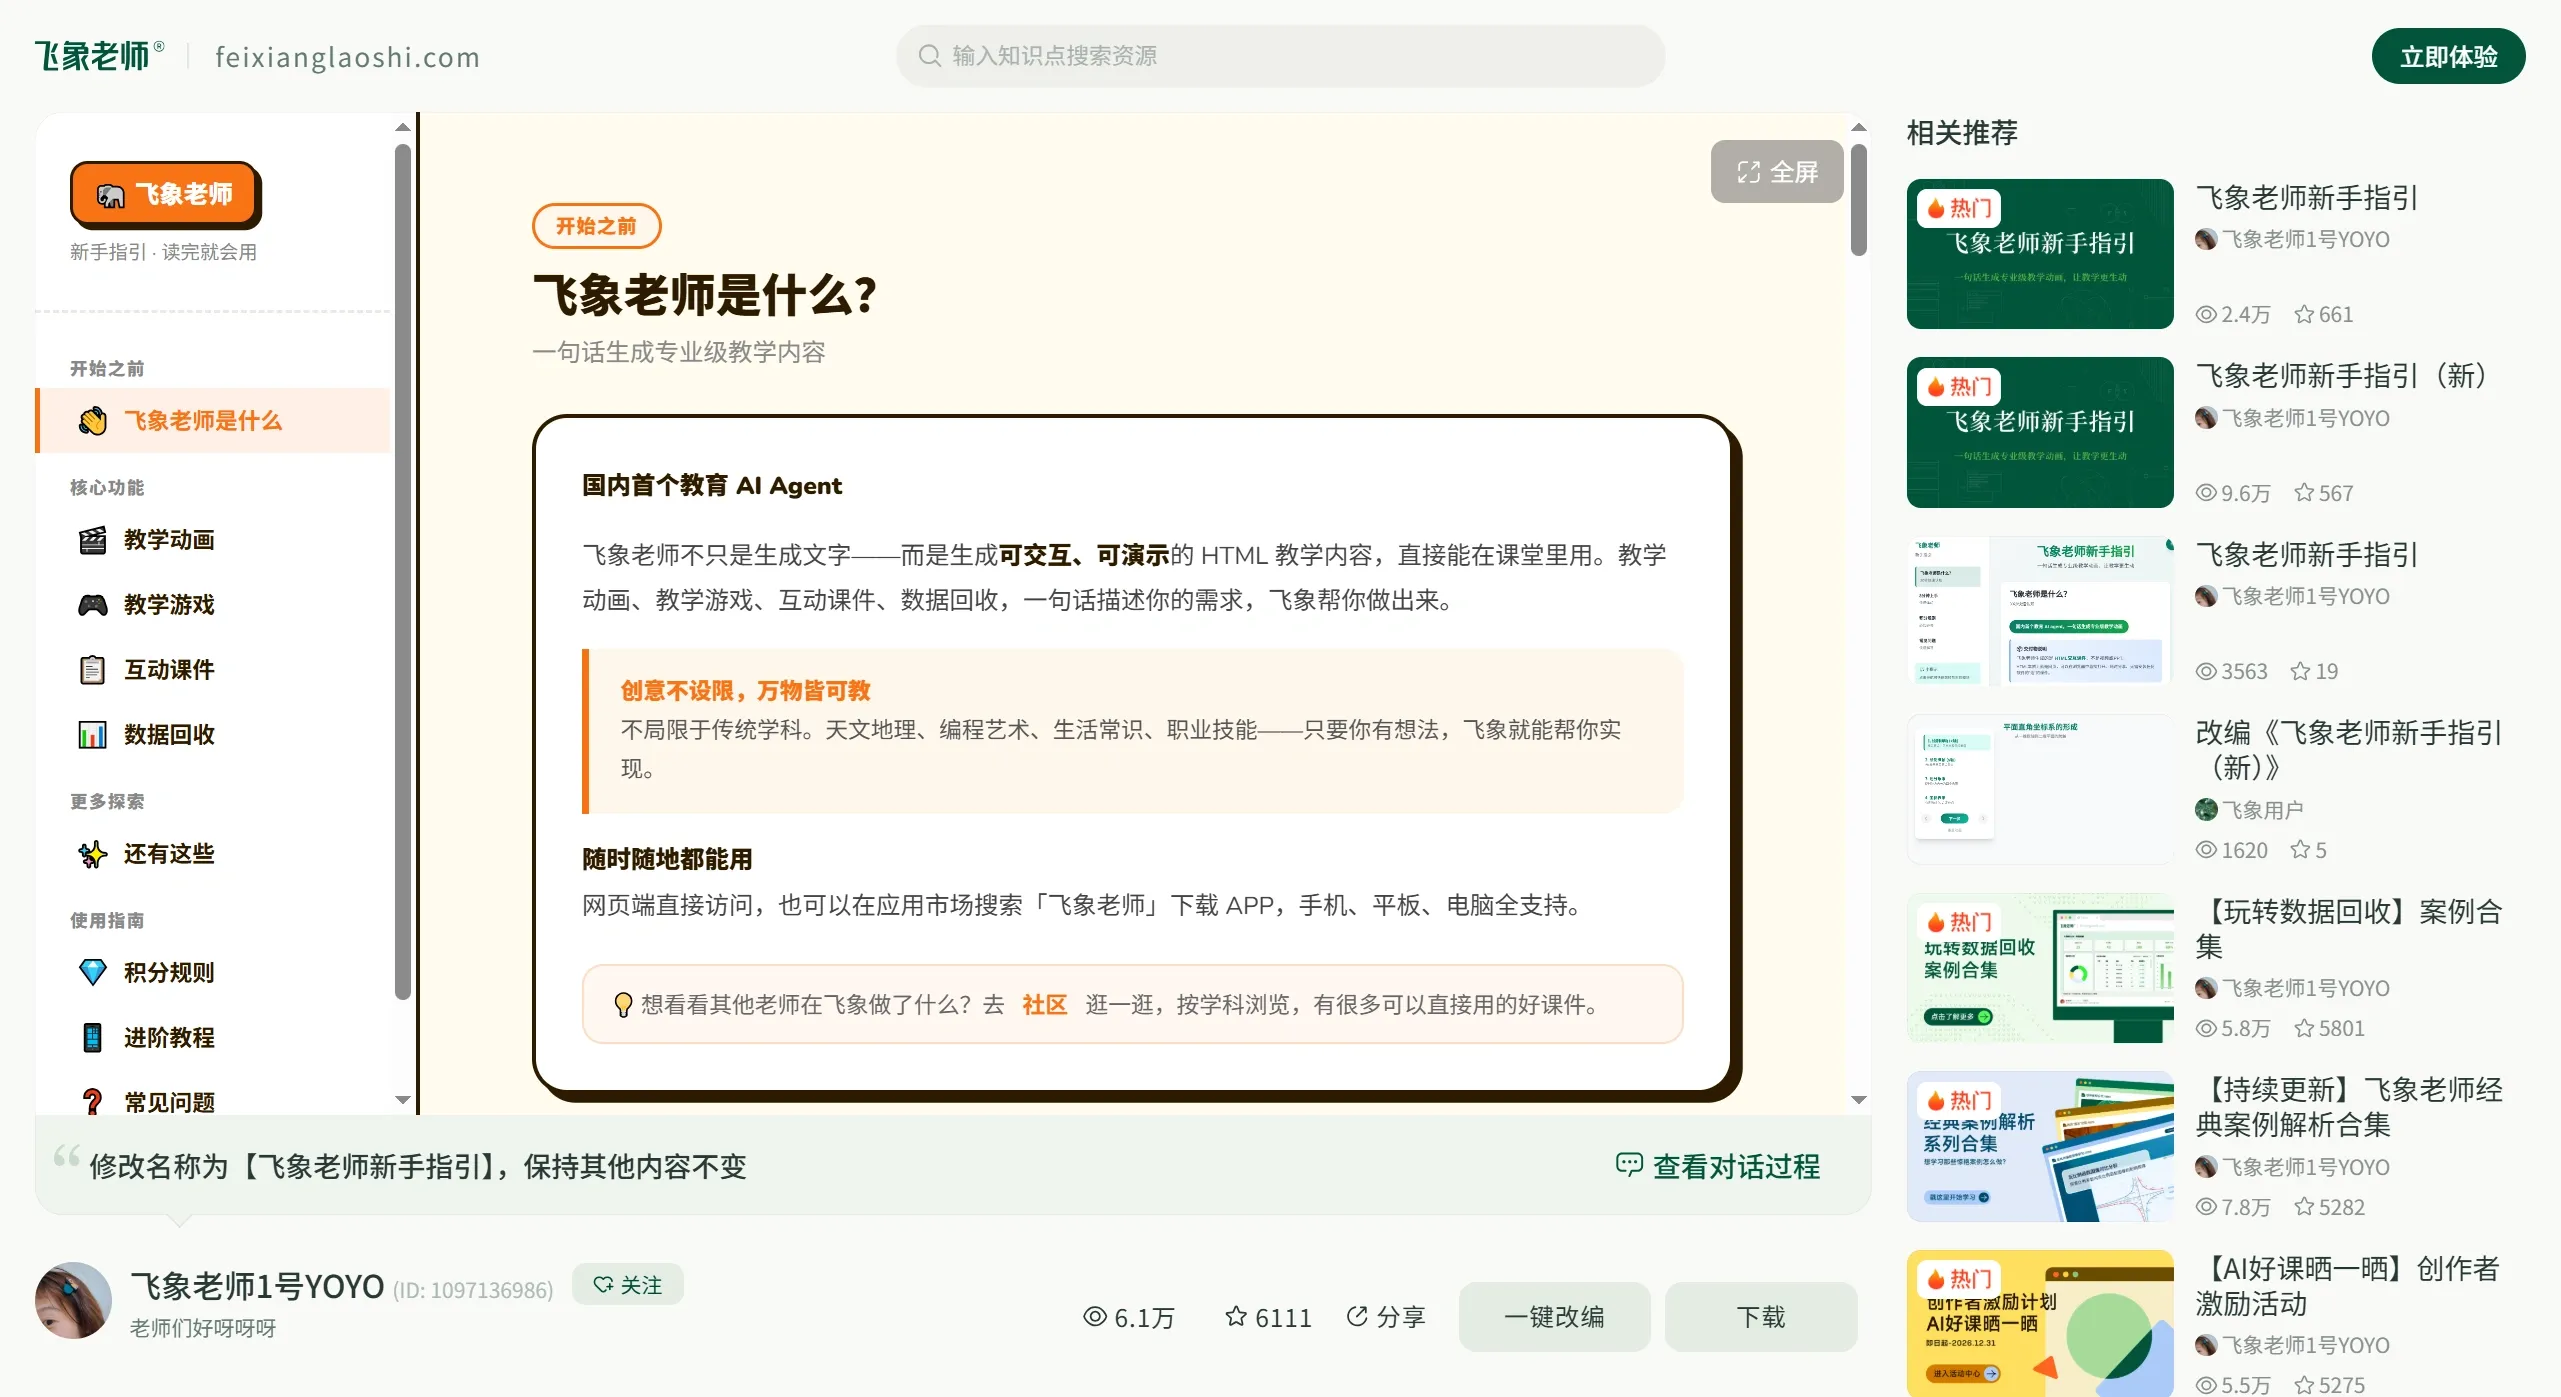Click the 飞象老师 logo in header
Viewport: 2561px width, 1397px height.
coord(99,56)
